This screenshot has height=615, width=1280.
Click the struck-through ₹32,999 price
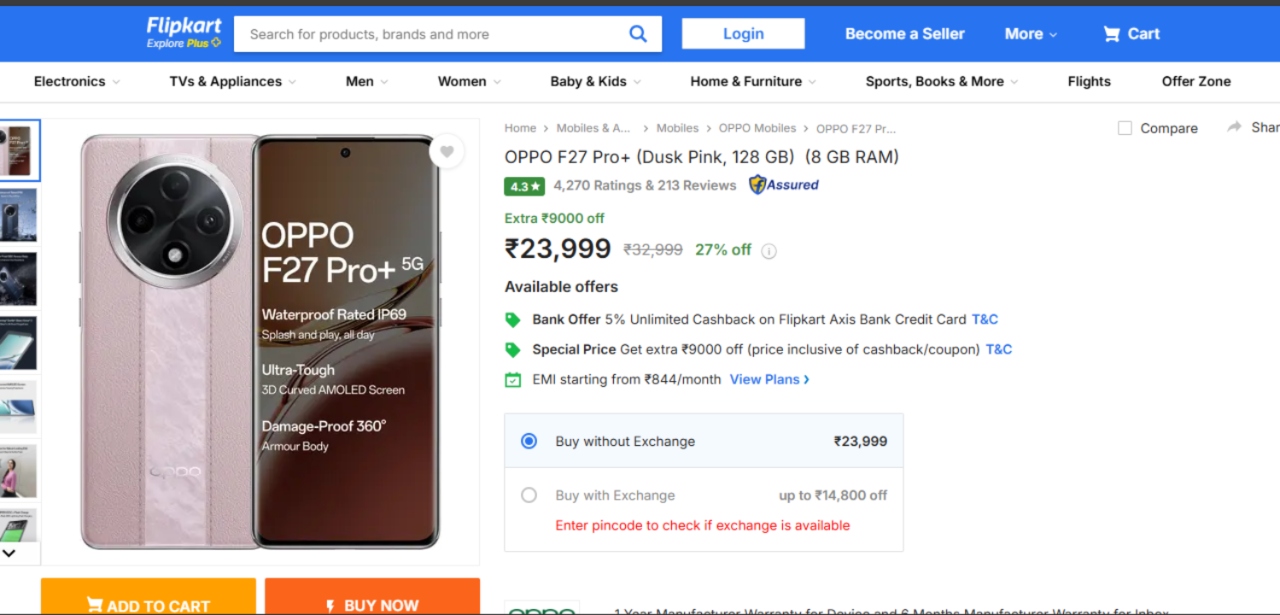click(x=653, y=250)
